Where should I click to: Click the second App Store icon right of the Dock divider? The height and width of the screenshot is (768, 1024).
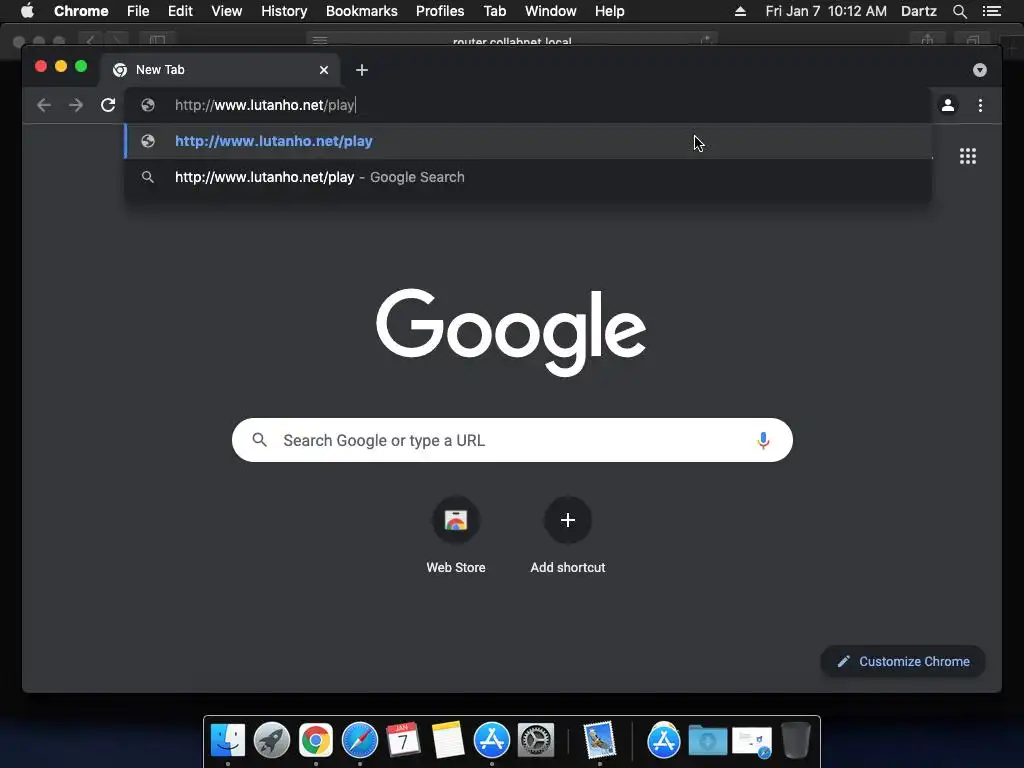pyautogui.click(x=664, y=740)
